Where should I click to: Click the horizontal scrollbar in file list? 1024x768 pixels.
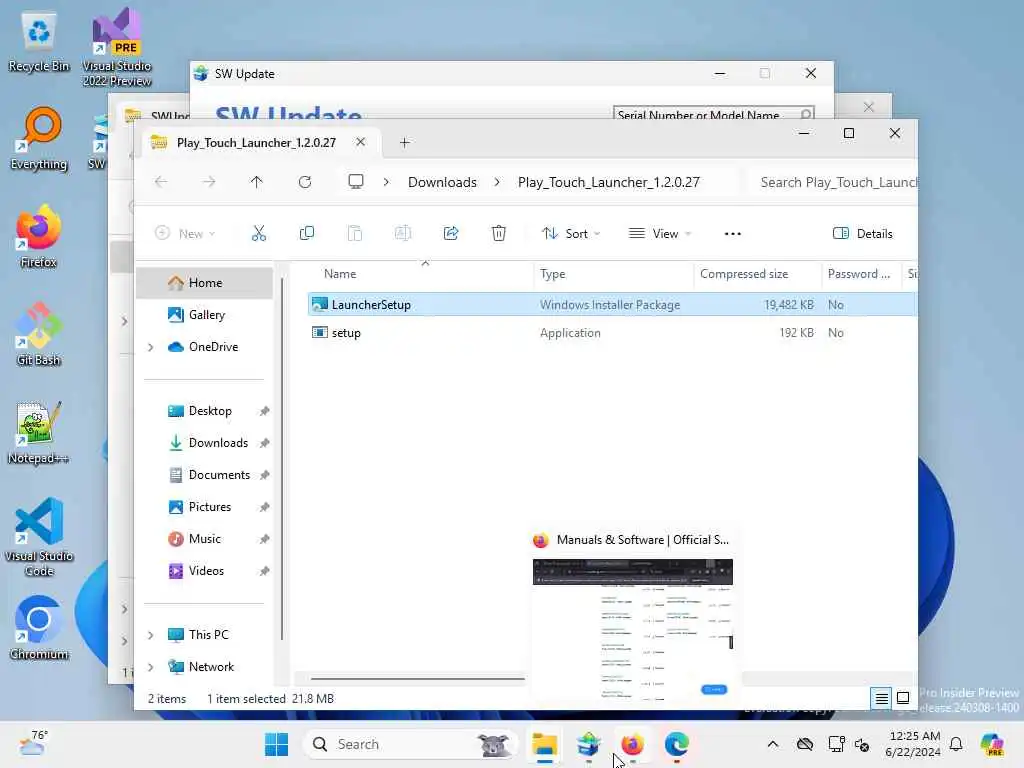coord(418,679)
